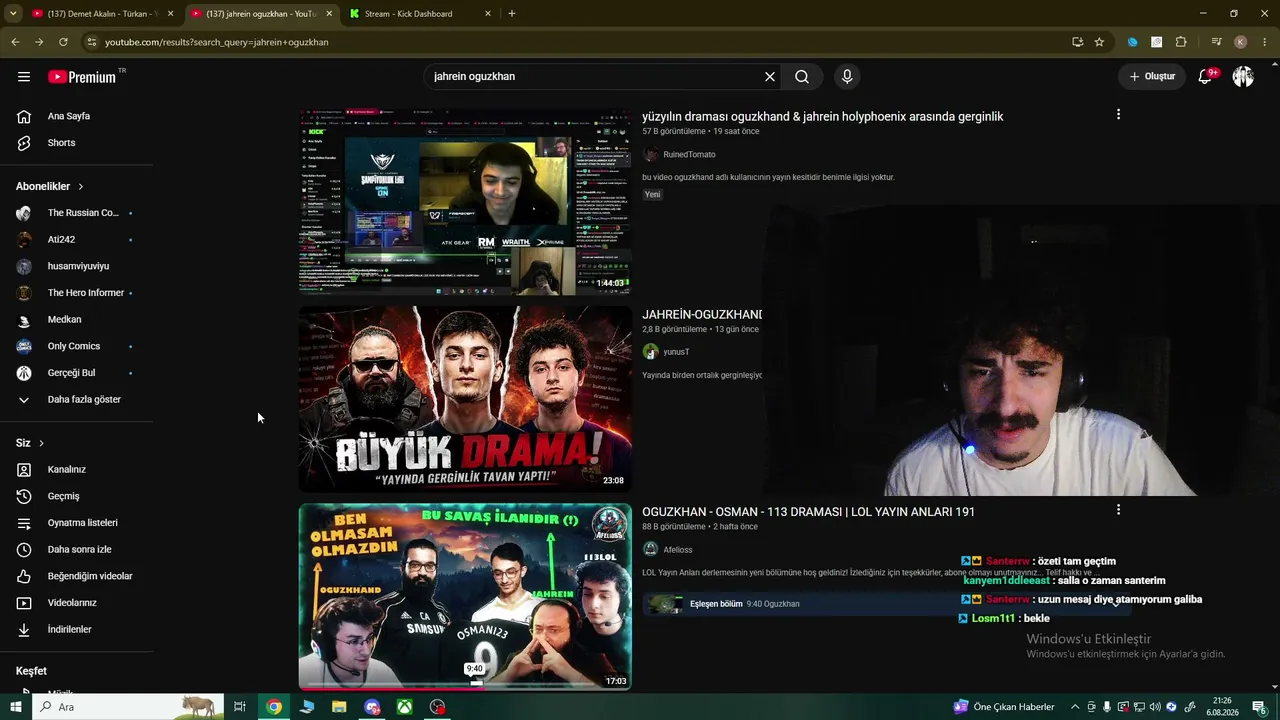The width and height of the screenshot is (1280, 720).
Task: Open the Gerçeği Bul subscription channel
Action: pyautogui.click(x=77, y=373)
